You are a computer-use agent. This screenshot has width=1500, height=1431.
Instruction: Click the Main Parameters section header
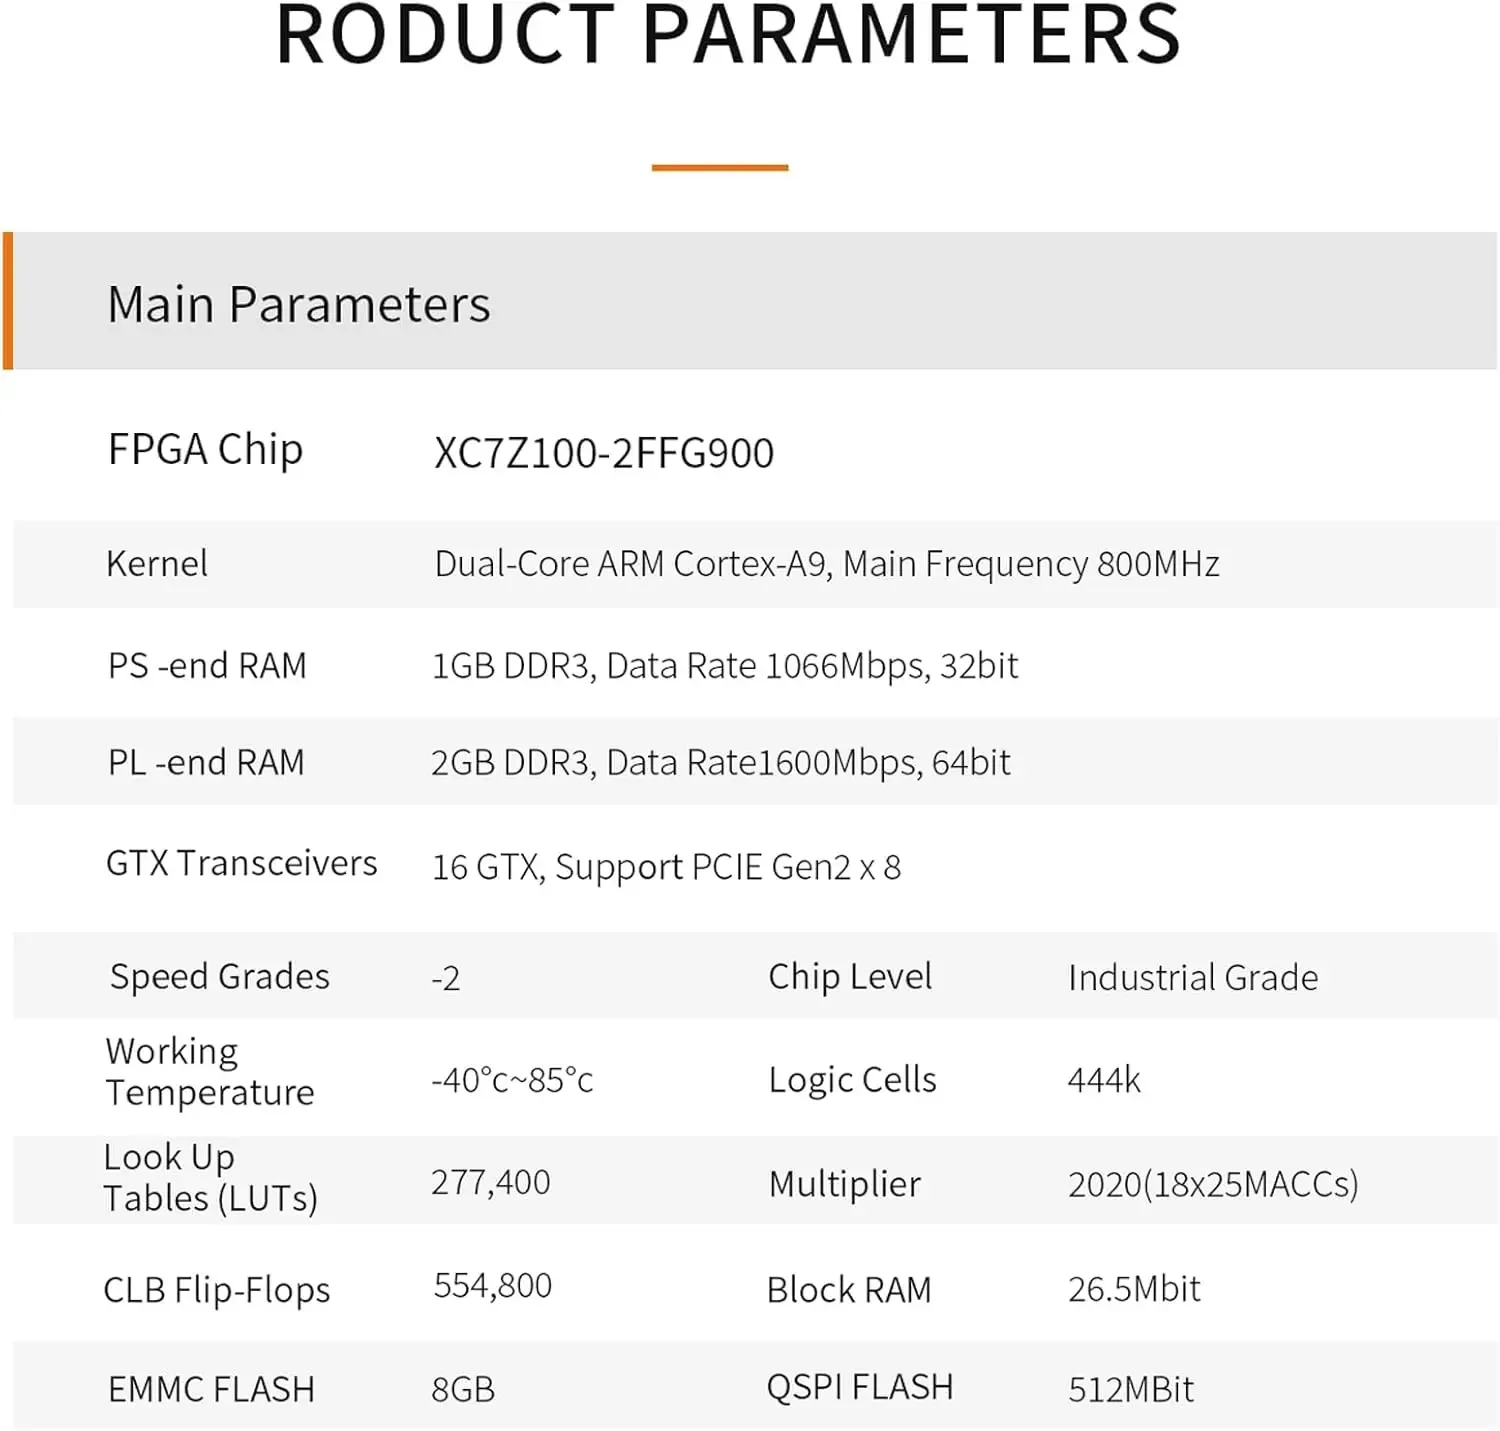coord(298,304)
